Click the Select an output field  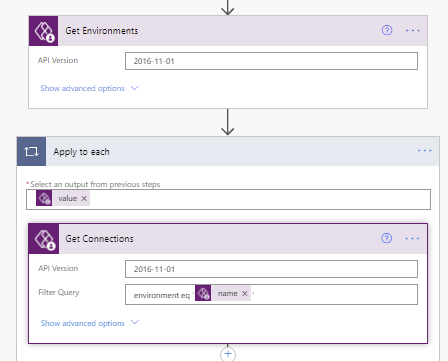(228, 199)
